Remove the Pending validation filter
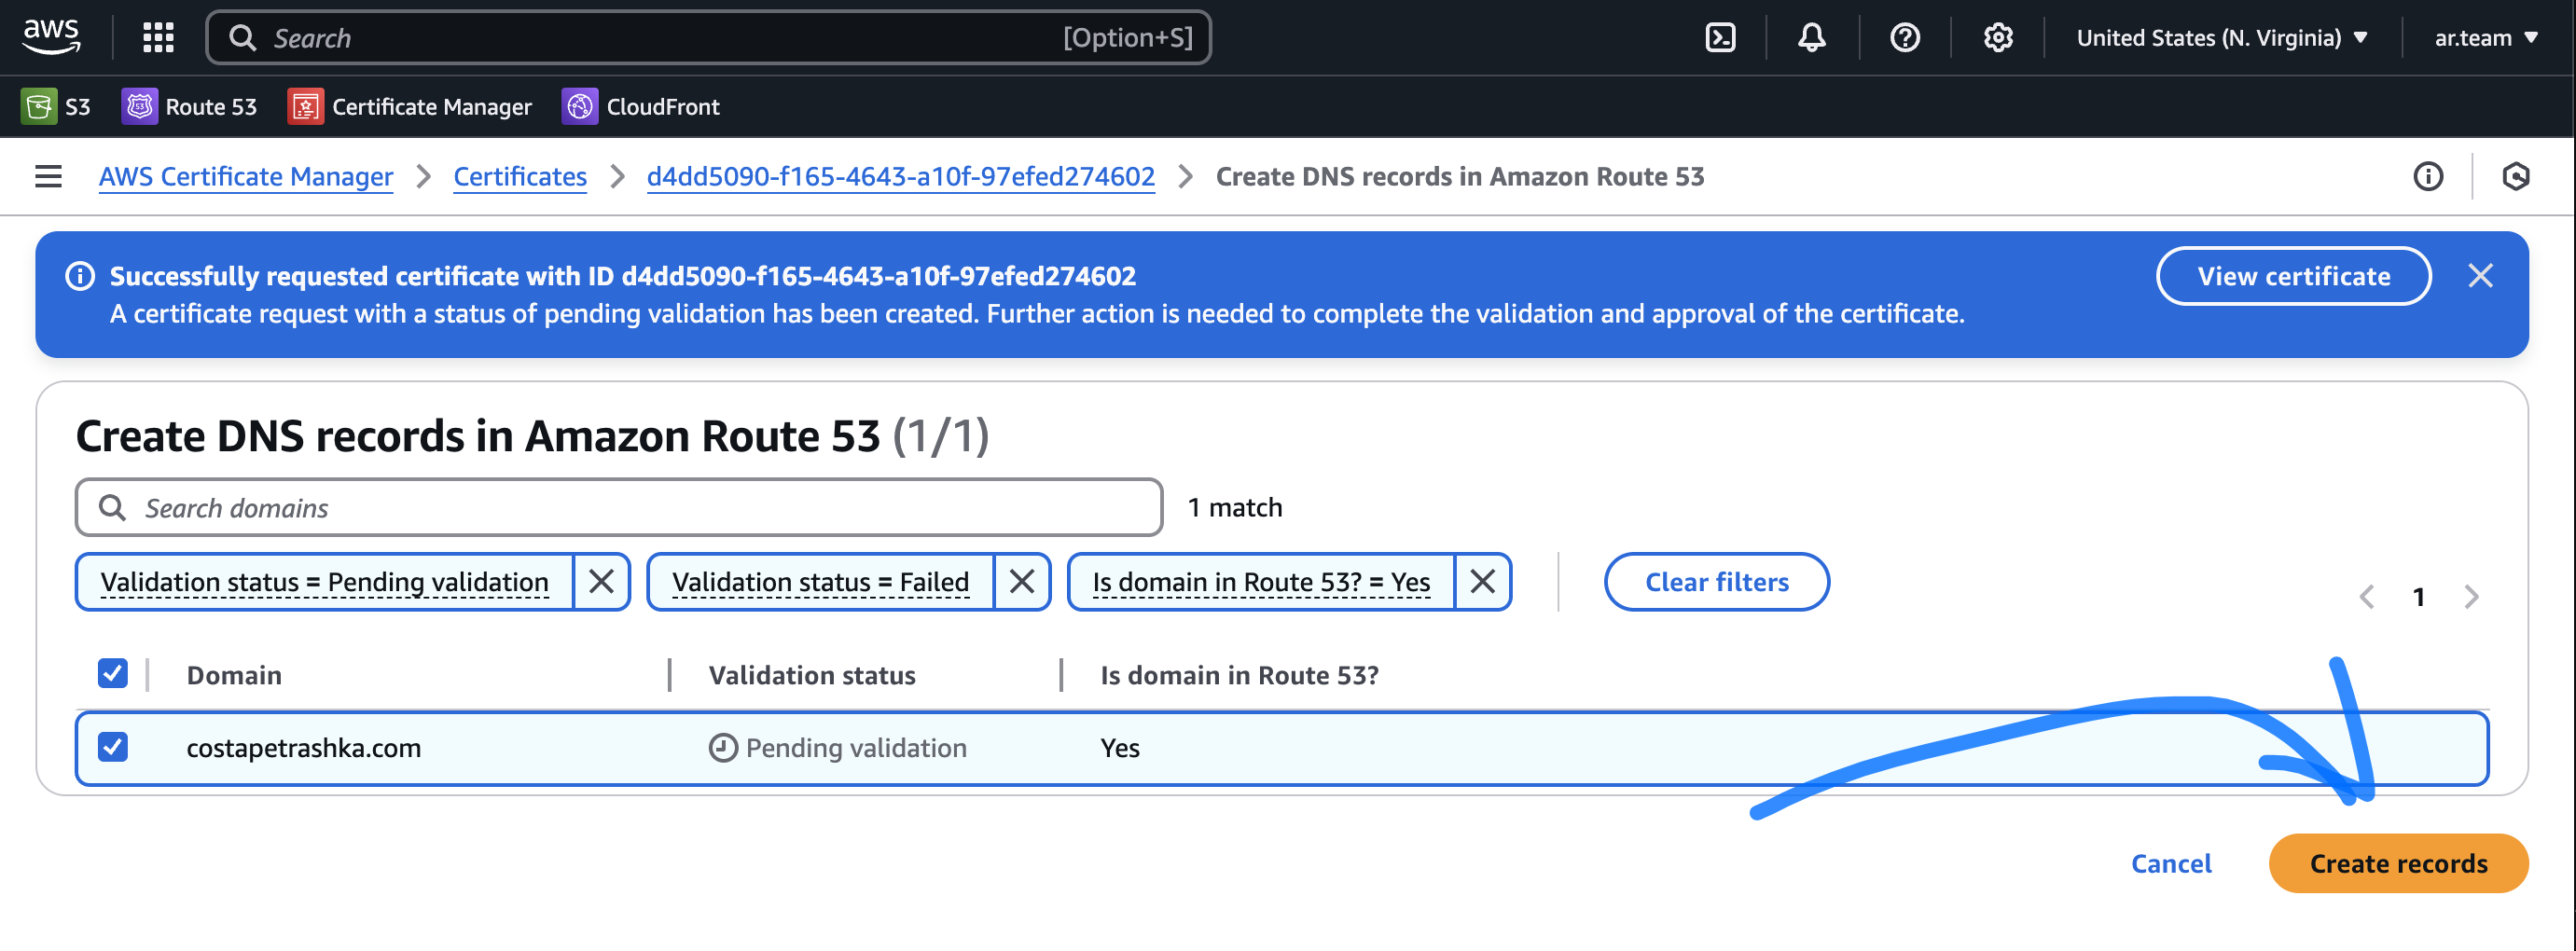This screenshot has width=2576, height=951. pyautogui.click(x=601, y=581)
